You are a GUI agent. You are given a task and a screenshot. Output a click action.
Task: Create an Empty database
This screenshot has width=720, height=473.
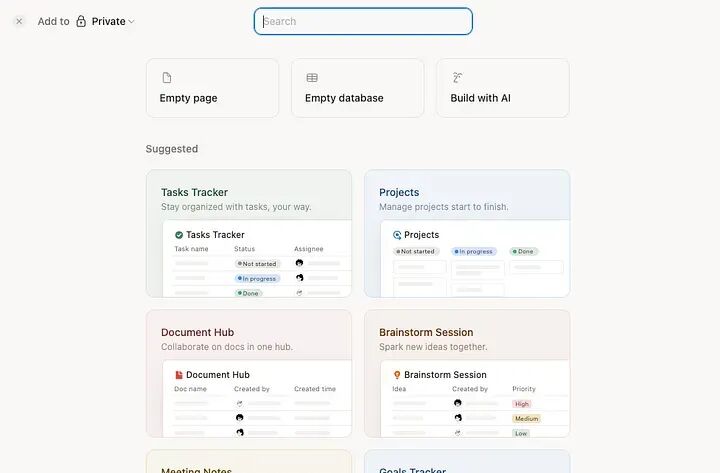point(357,88)
